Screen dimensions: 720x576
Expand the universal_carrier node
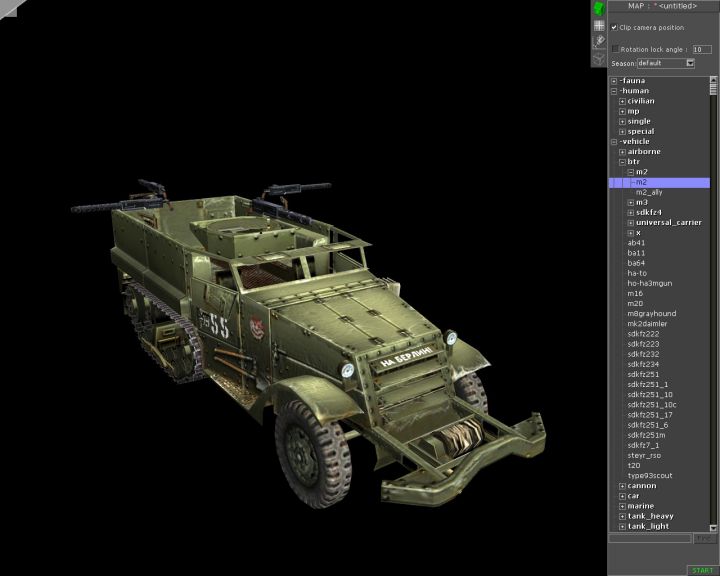pyautogui.click(x=630, y=223)
